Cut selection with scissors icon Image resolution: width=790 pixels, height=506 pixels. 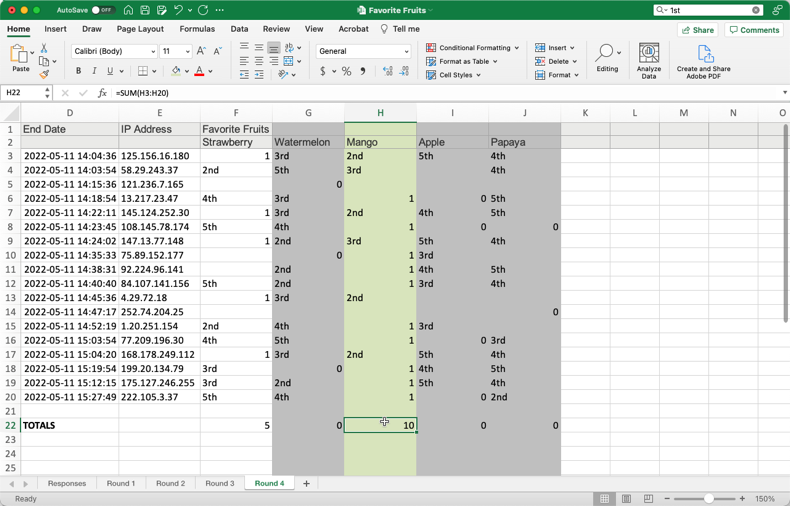(x=44, y=48)
